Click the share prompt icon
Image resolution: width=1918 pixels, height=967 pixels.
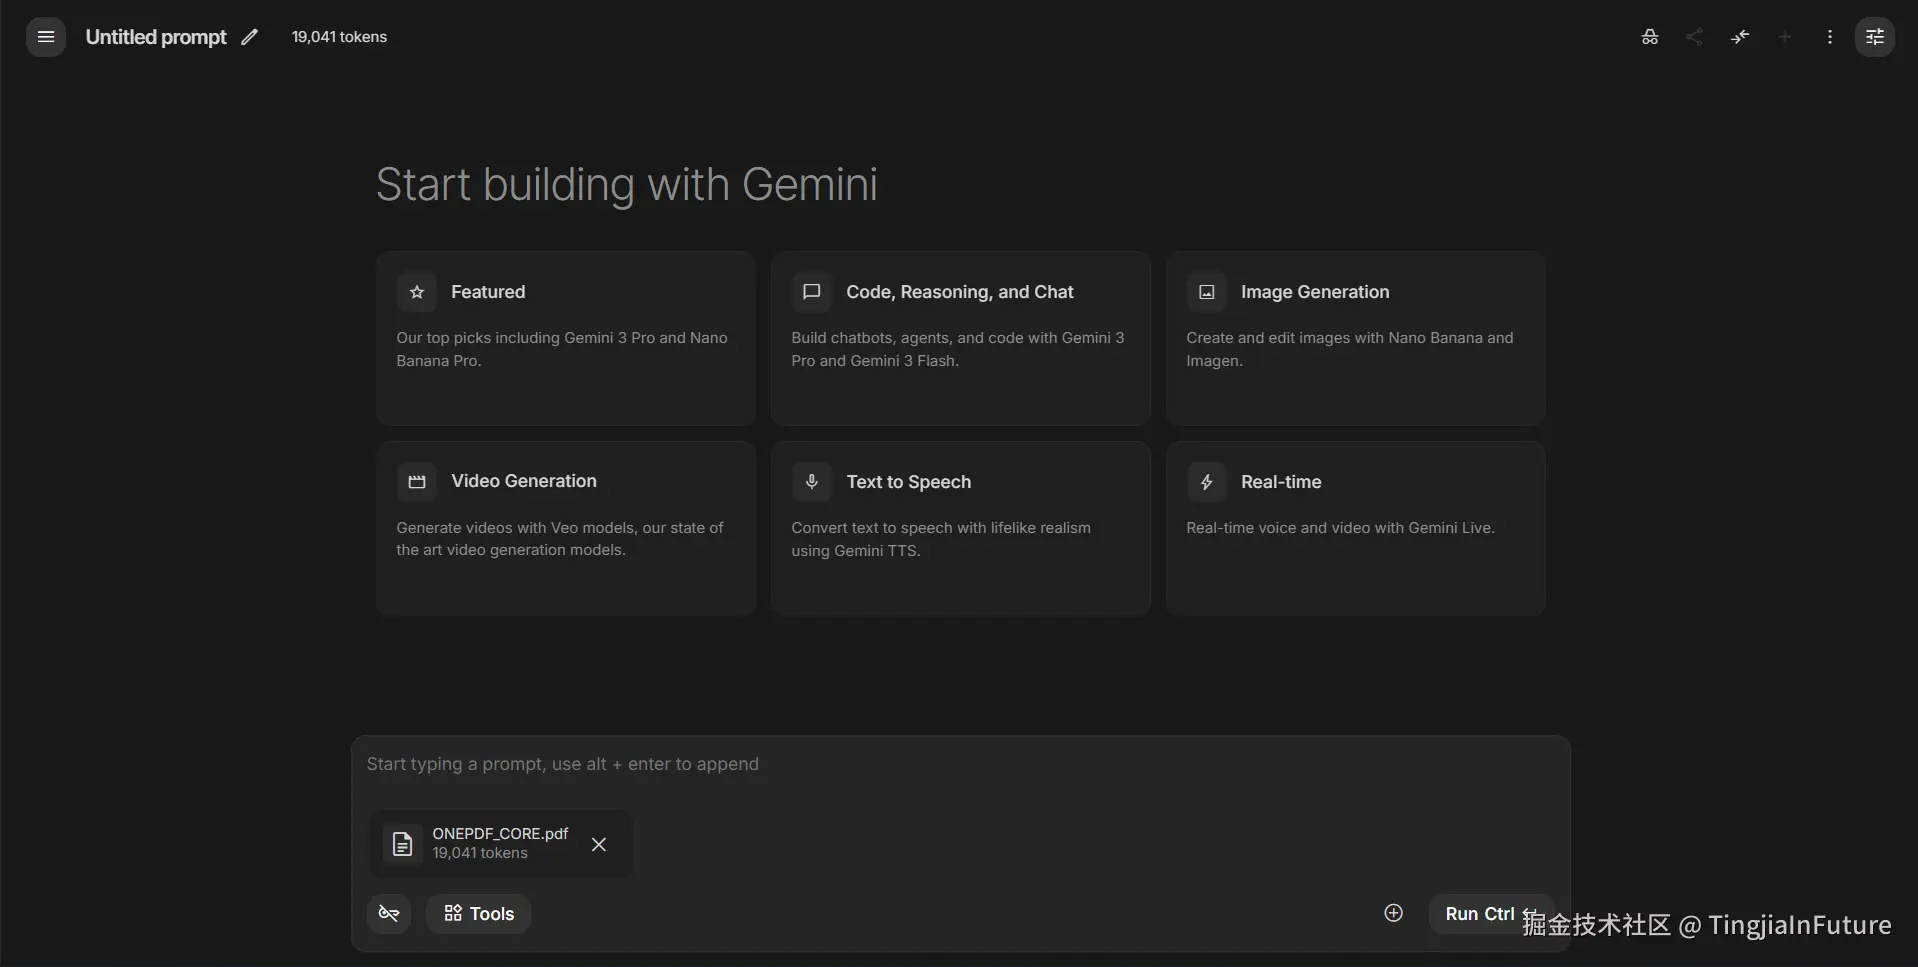[x=1694, y=37]
